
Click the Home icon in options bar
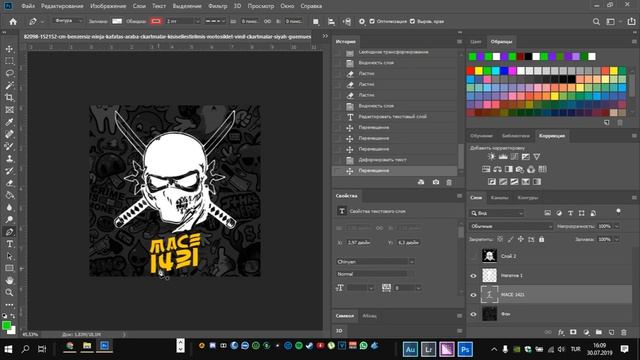(13, 22)
